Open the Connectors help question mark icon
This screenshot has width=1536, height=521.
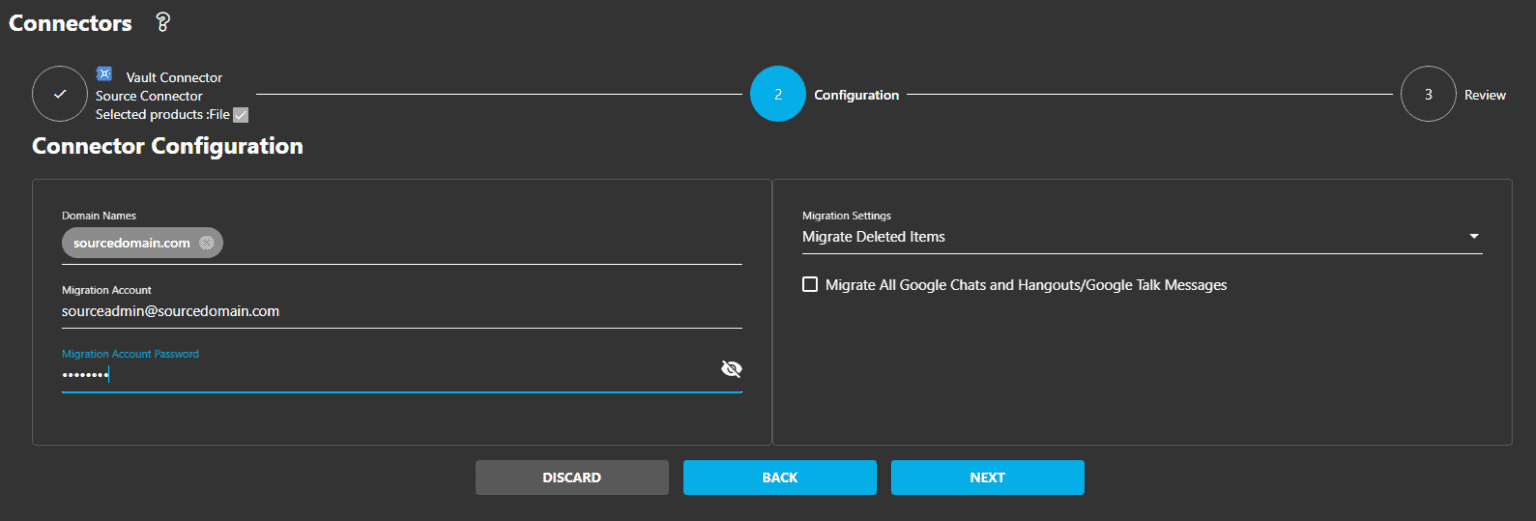[x=164, y=22]
